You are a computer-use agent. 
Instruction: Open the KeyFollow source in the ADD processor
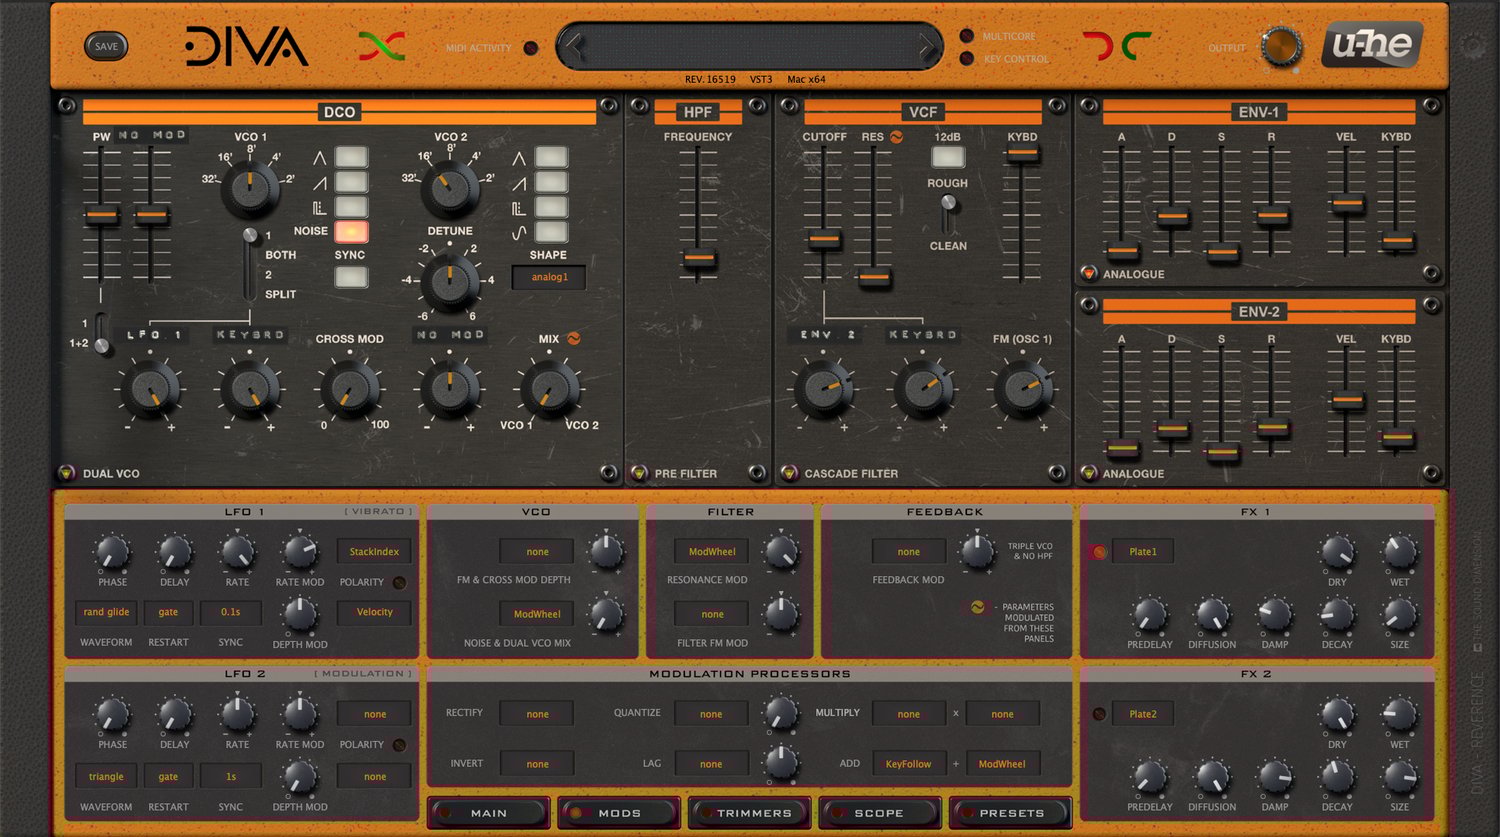pos(909,764)
